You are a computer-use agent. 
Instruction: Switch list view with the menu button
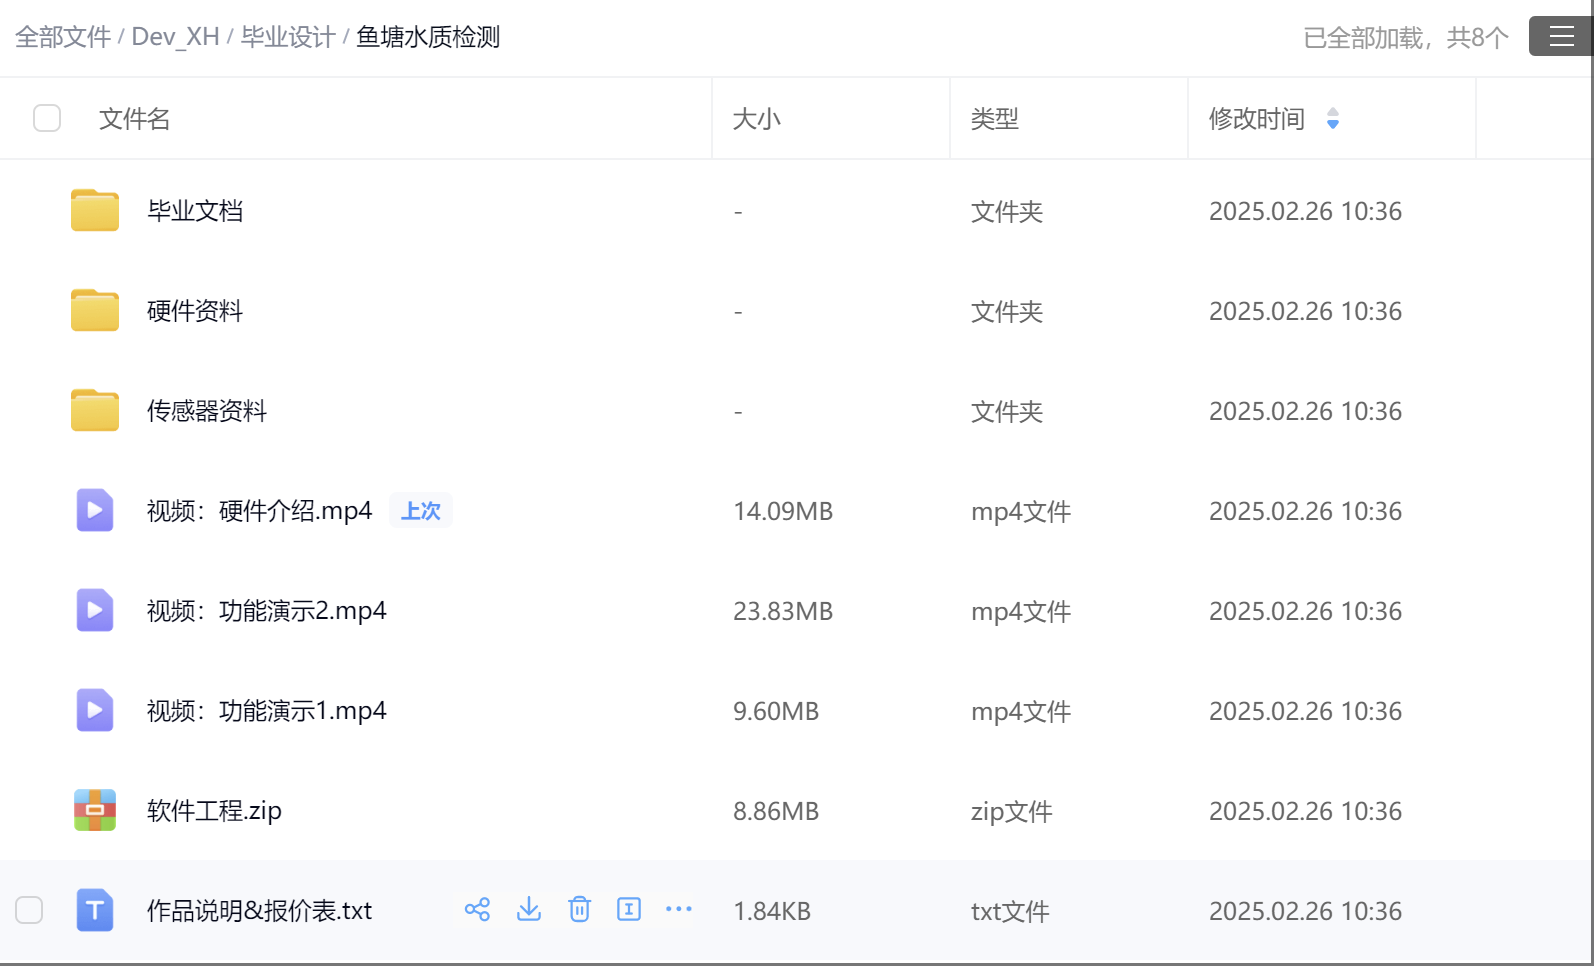1561,37
